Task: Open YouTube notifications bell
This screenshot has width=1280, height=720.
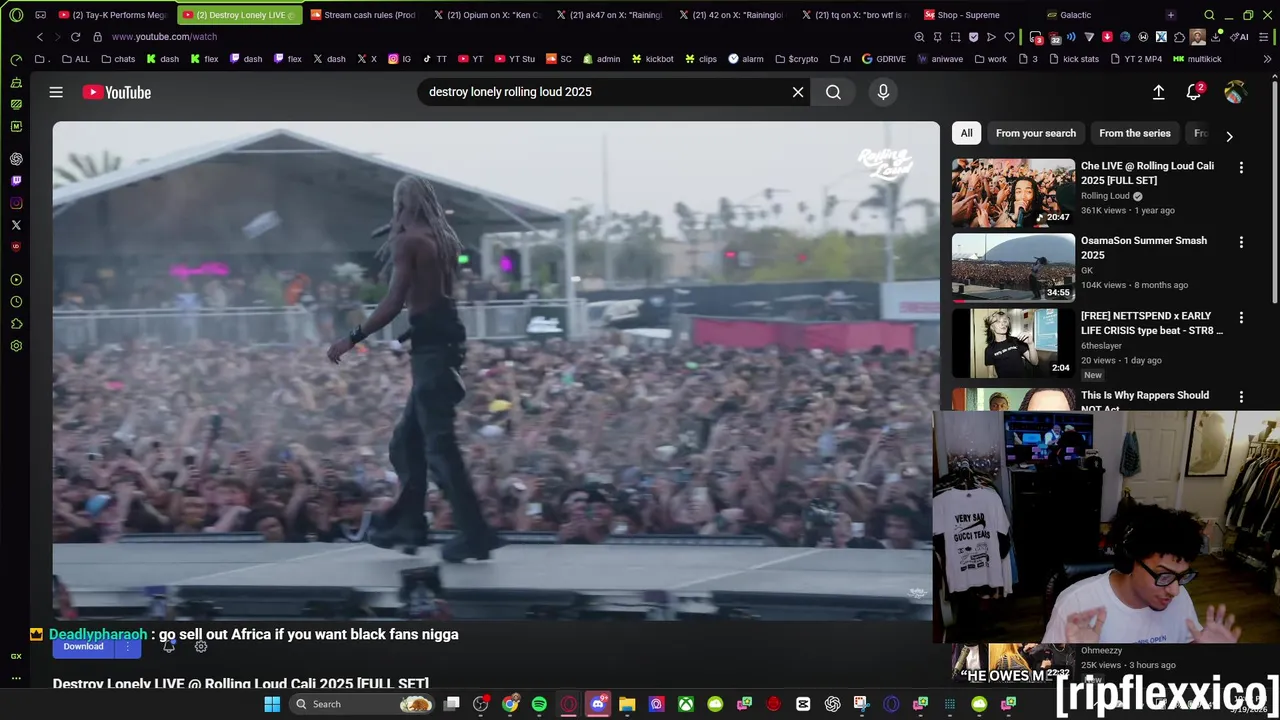Action: 1194,92
